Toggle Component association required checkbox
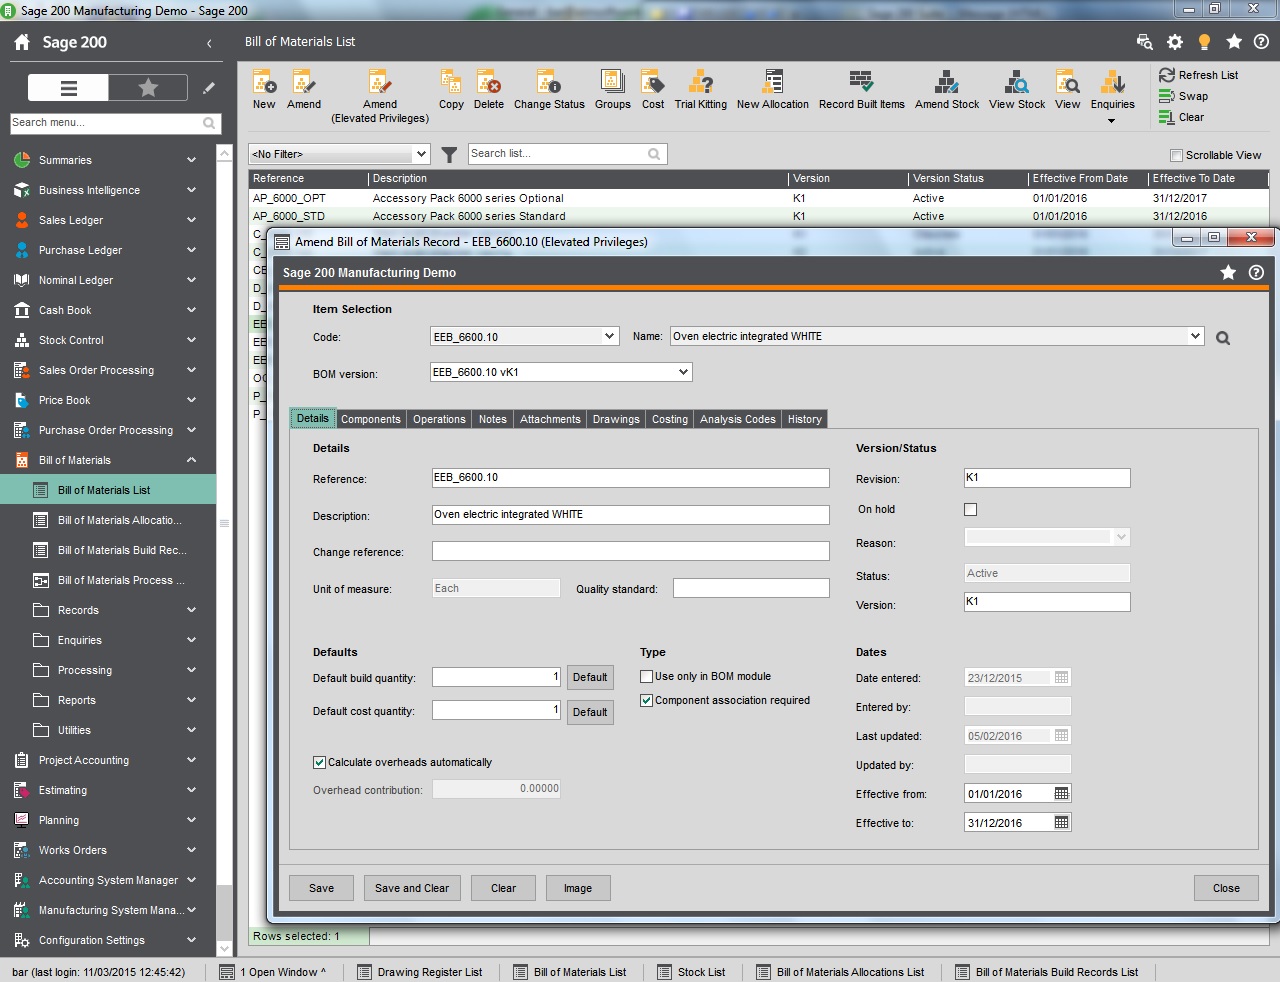Image resolution: width=1280 pixels, height=982 pixels. [646, 701]
